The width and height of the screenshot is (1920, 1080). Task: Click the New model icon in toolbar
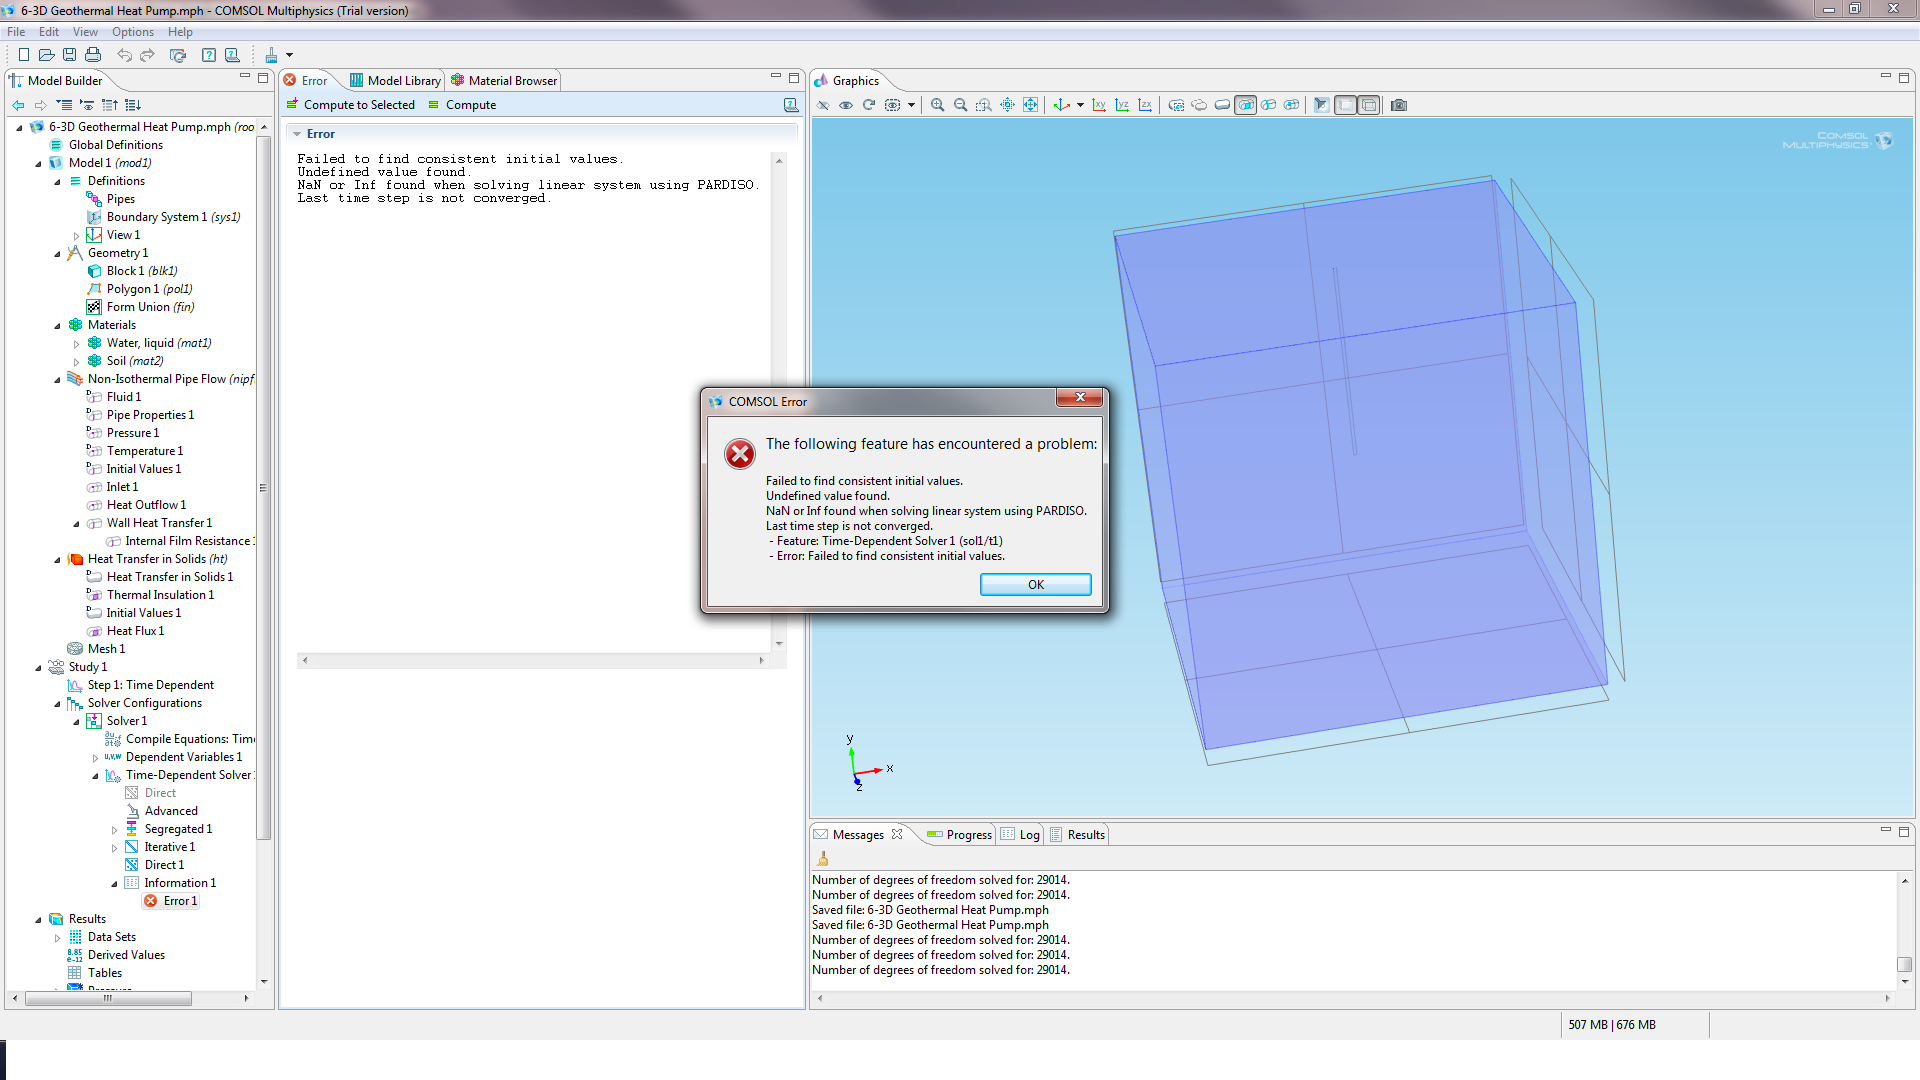coord(24,55)
